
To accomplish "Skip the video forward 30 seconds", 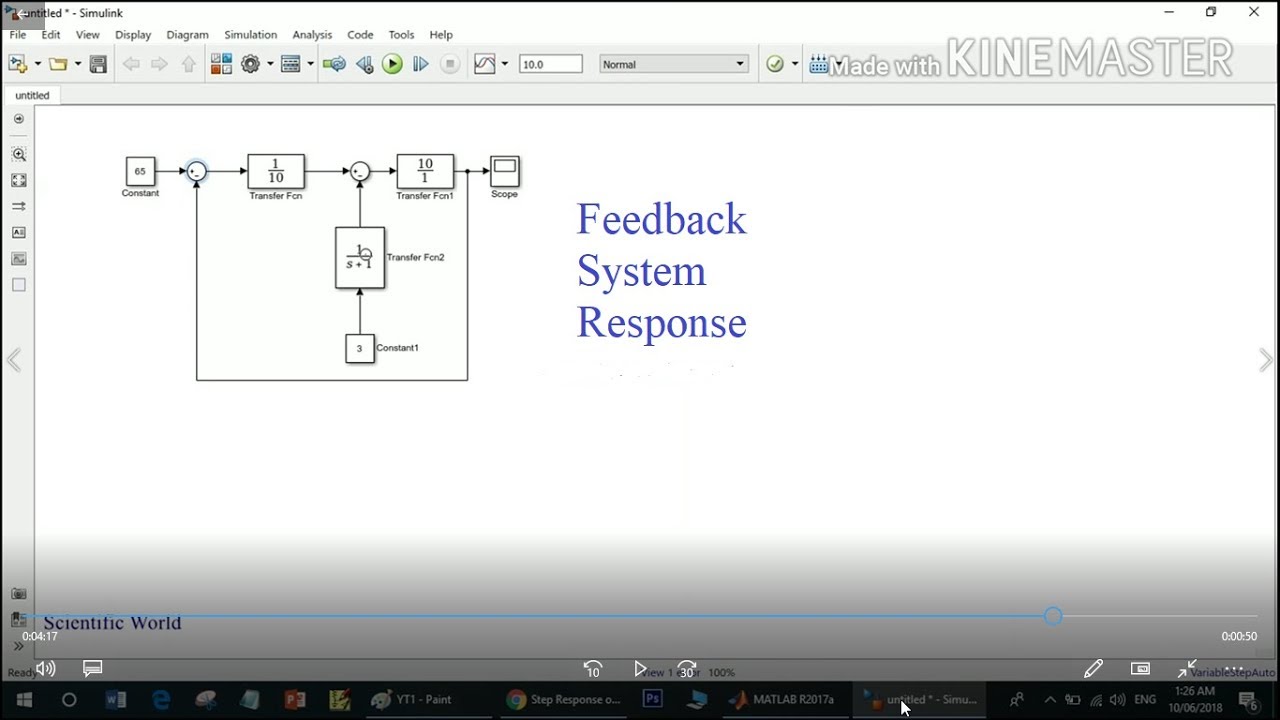I will coord(687,669).
